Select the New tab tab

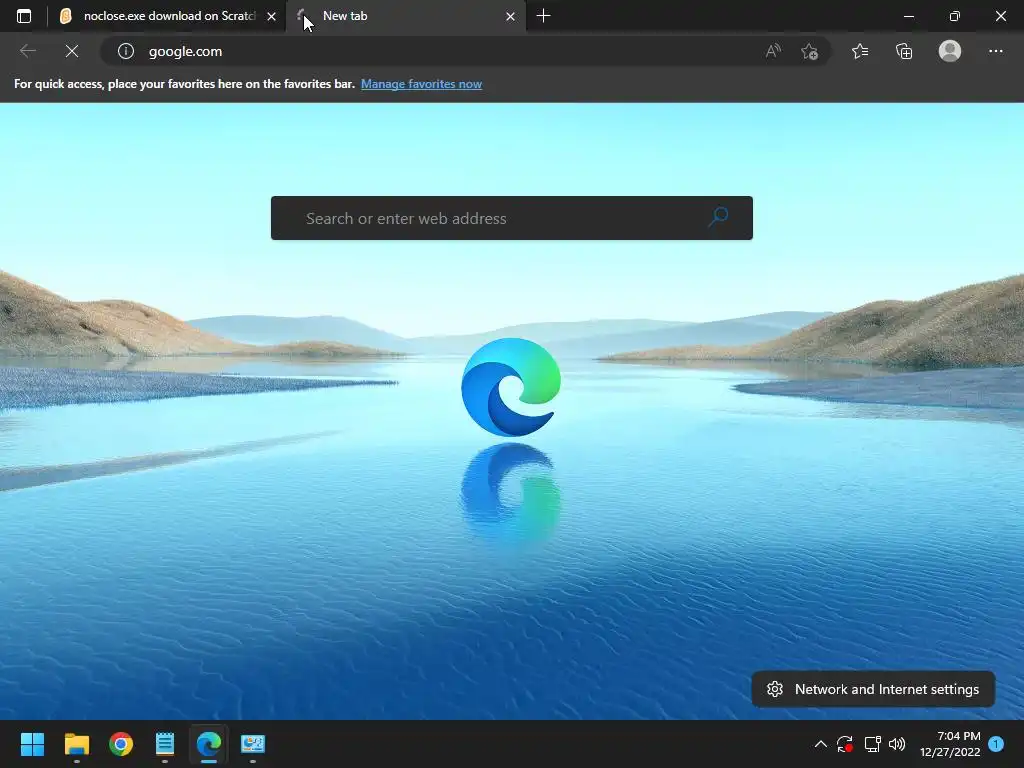point(405,16)
